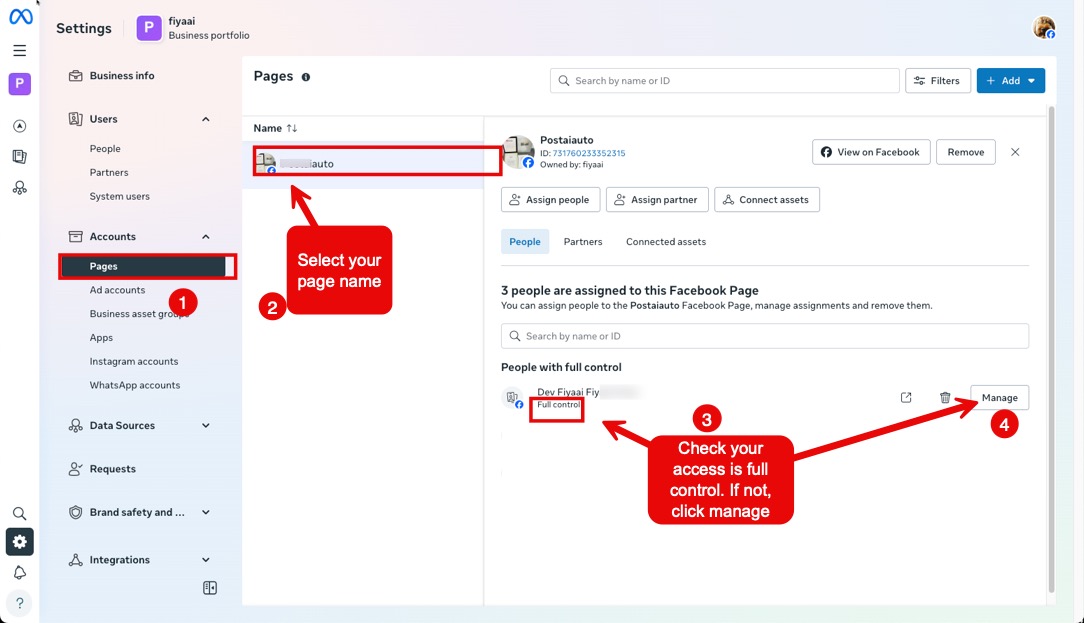Image resolution: width=1084 pixels, height=623 pixels.
Task: Open Dev Fiyaai profile via external link icon
Action: coord(905,397)
